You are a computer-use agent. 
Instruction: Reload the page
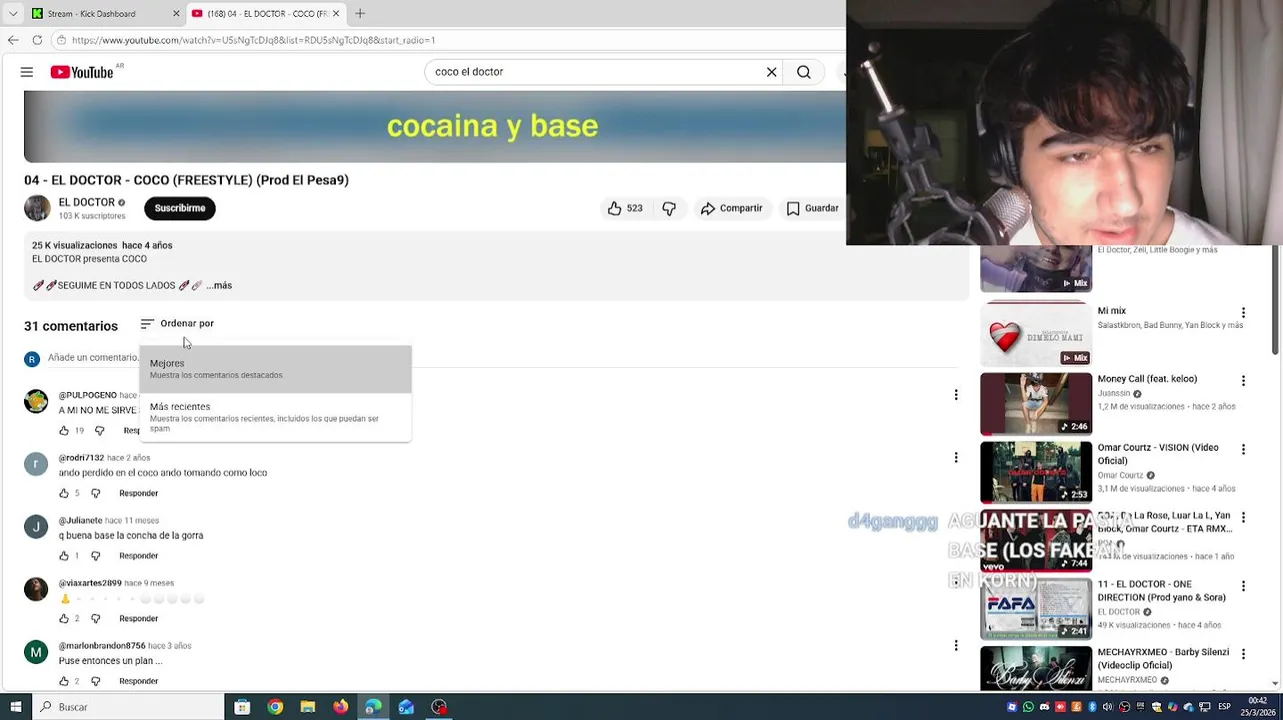(37, 40)
